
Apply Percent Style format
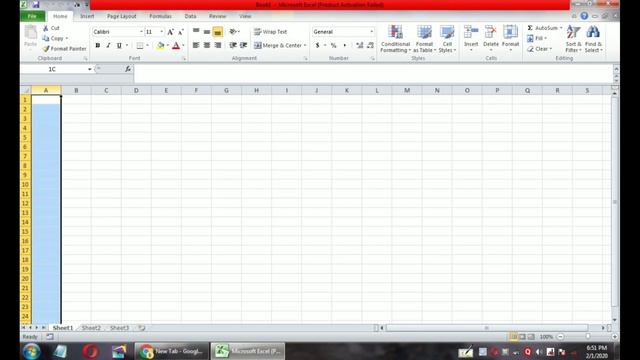click(333, 45)
